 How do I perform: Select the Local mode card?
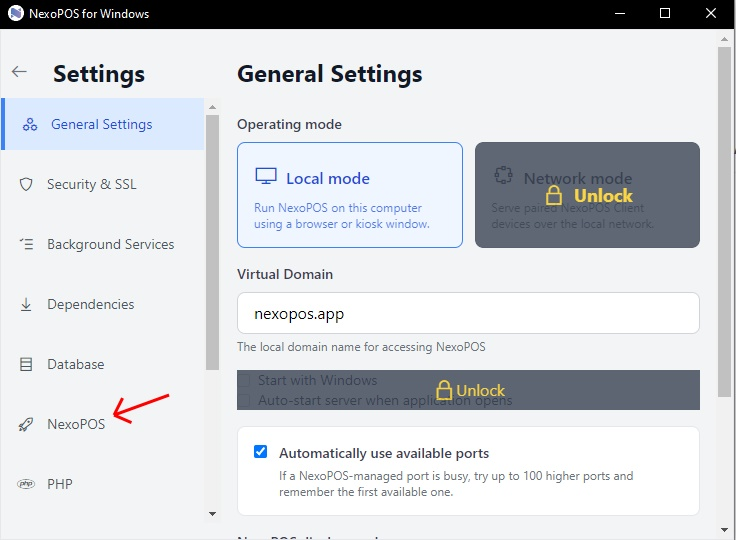click(x=350, y=195)
